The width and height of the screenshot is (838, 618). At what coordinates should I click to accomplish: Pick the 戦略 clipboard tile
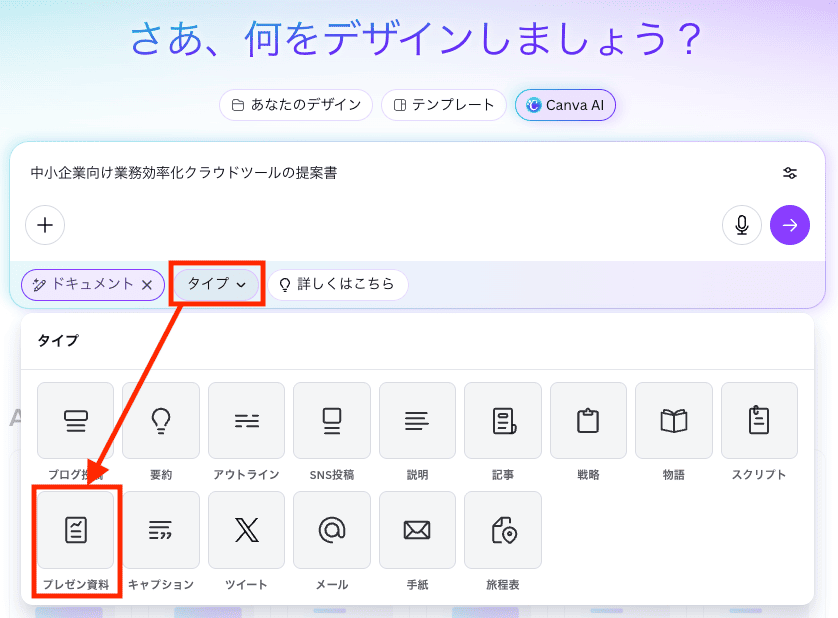tap(588, 421)
